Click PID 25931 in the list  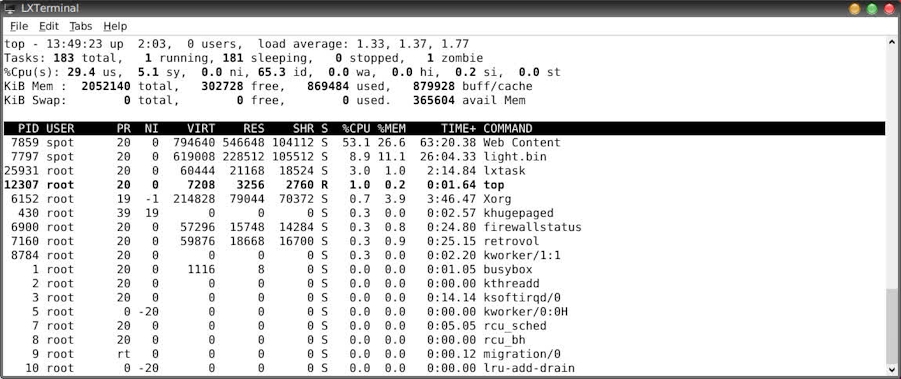tap(21, 171)
